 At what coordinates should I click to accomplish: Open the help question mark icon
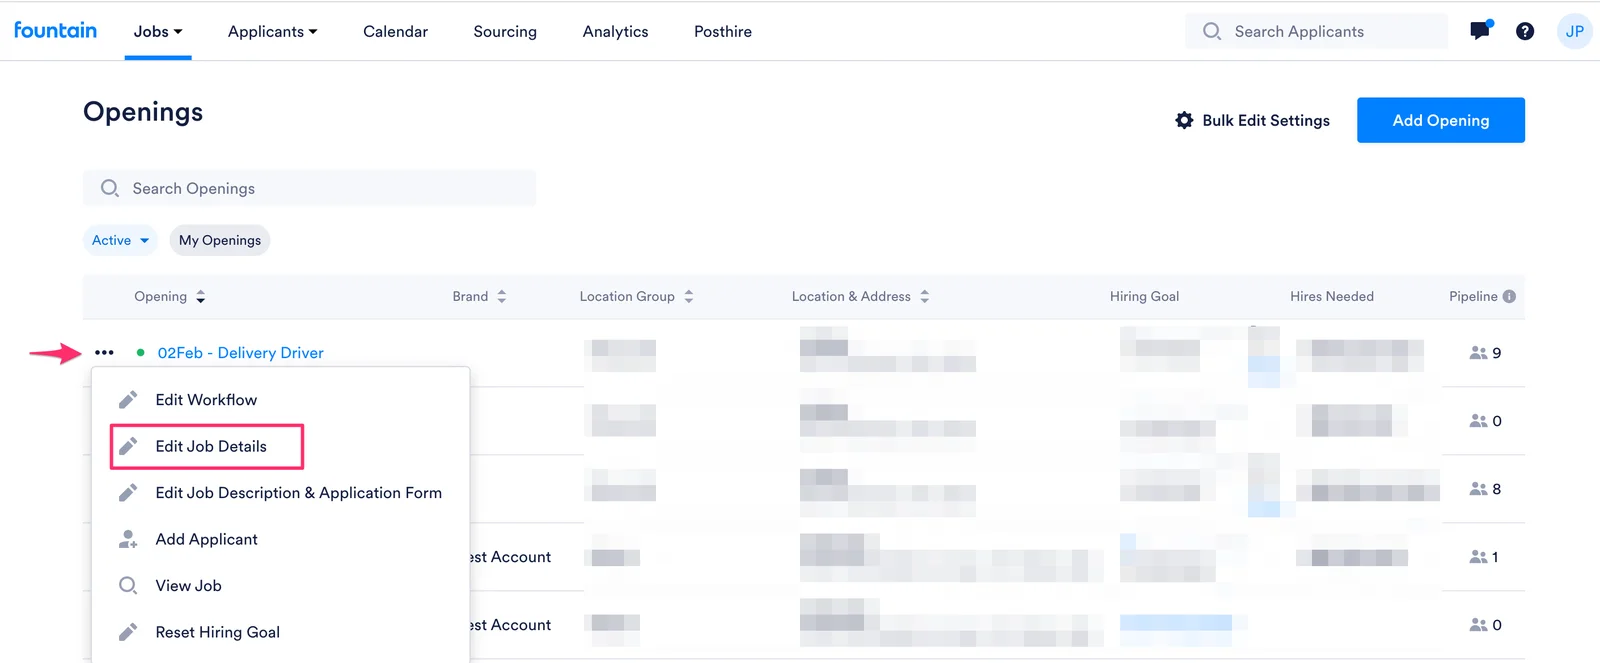(x=1525, y=31)
